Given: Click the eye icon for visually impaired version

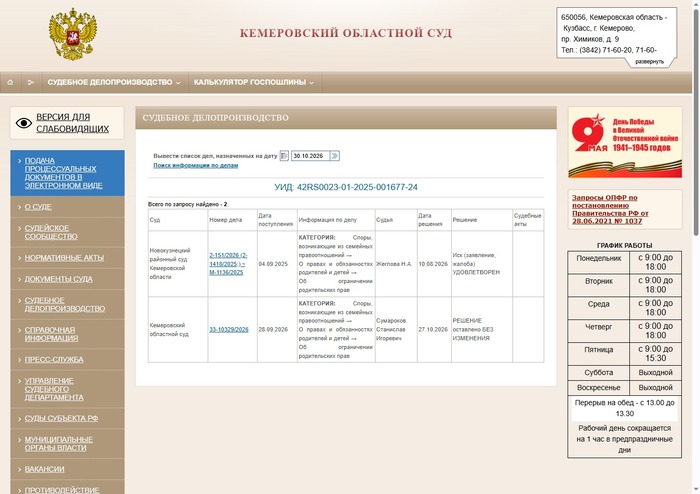Looking at the screenshot, I should tap(24, 123).
